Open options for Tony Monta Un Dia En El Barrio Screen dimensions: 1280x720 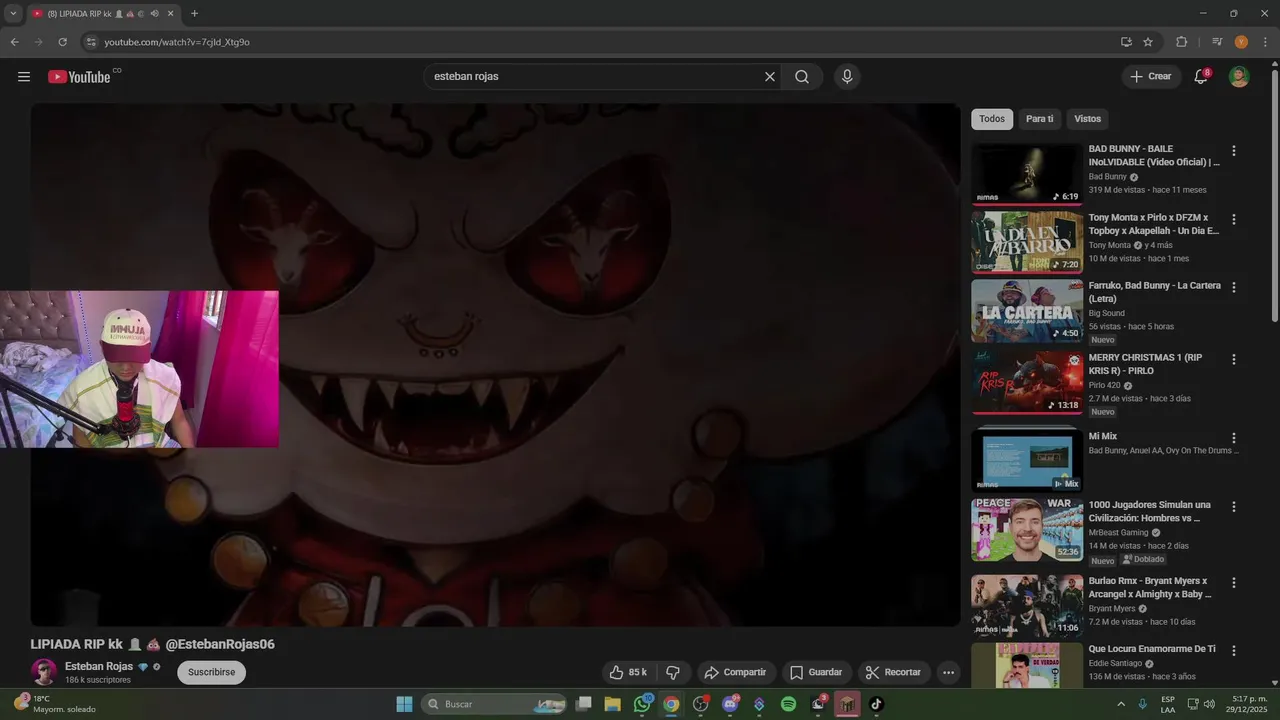point(1234,219)
